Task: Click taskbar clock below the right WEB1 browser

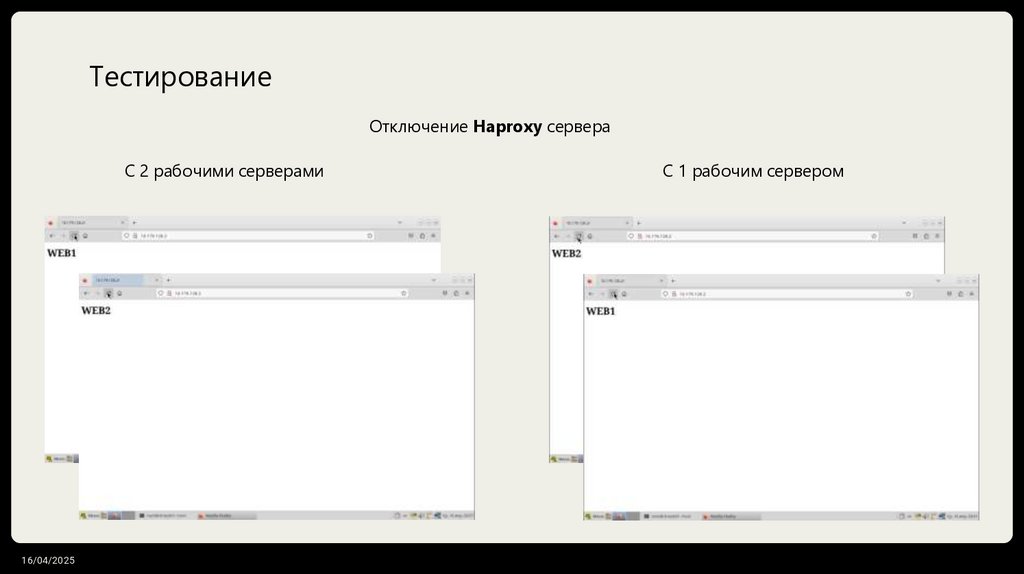Action: 961,517
